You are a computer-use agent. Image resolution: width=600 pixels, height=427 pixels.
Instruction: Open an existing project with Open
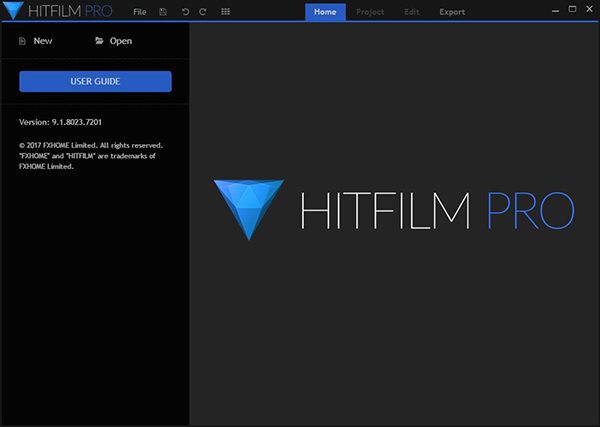[x=113, y=41]
